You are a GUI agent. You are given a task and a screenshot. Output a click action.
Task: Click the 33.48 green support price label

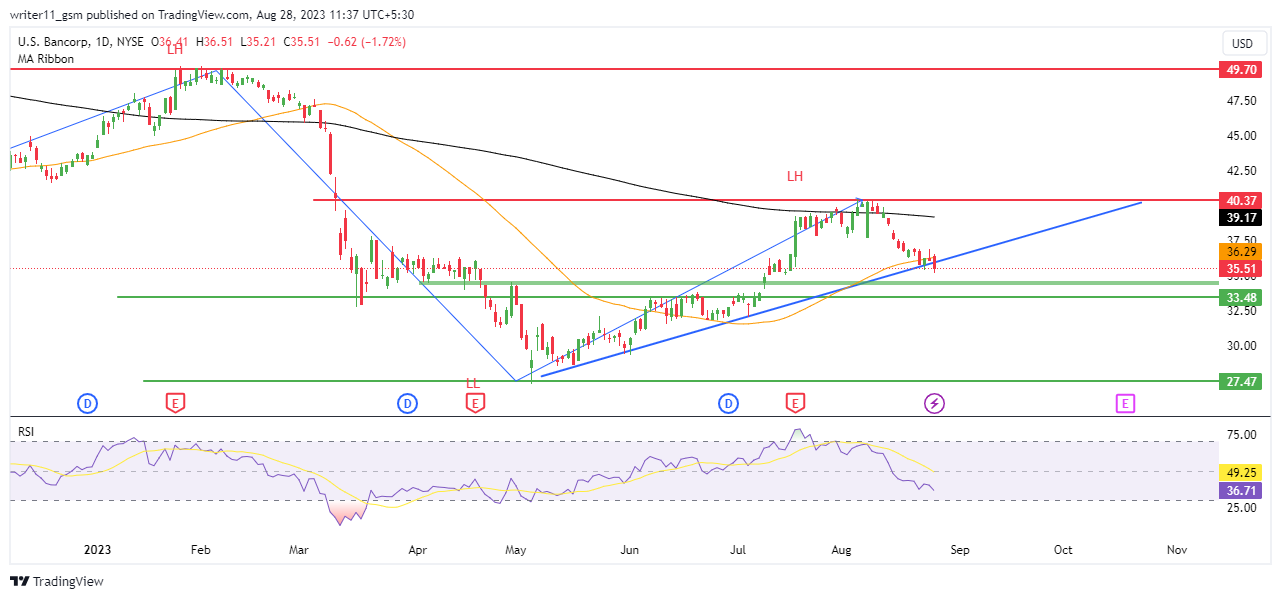(1240, 297)
